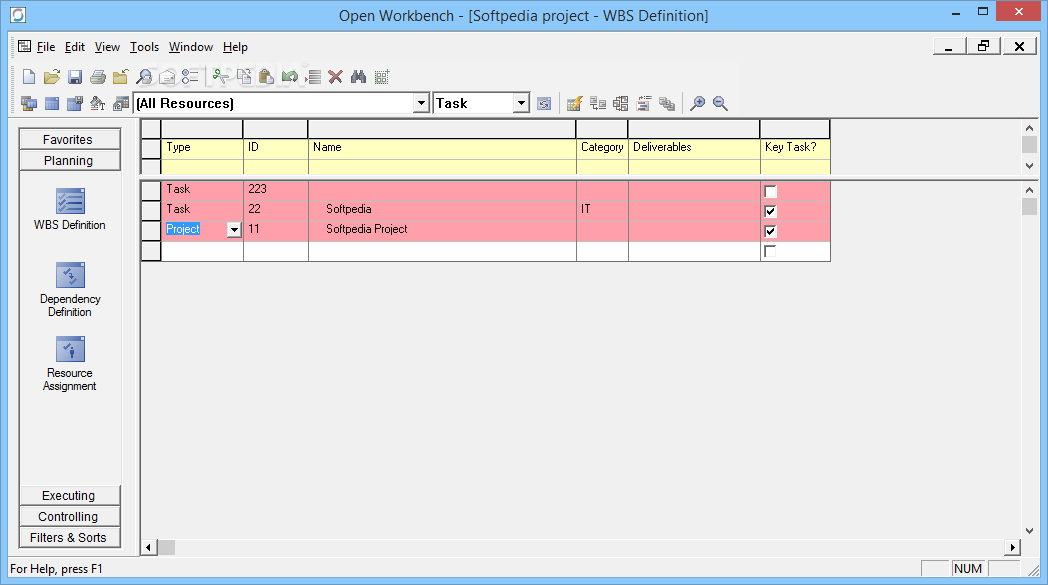Uncheck Key Task for Softpedia Project row
This screenshot has width=1048, height=585.
(x=771, y=231)
